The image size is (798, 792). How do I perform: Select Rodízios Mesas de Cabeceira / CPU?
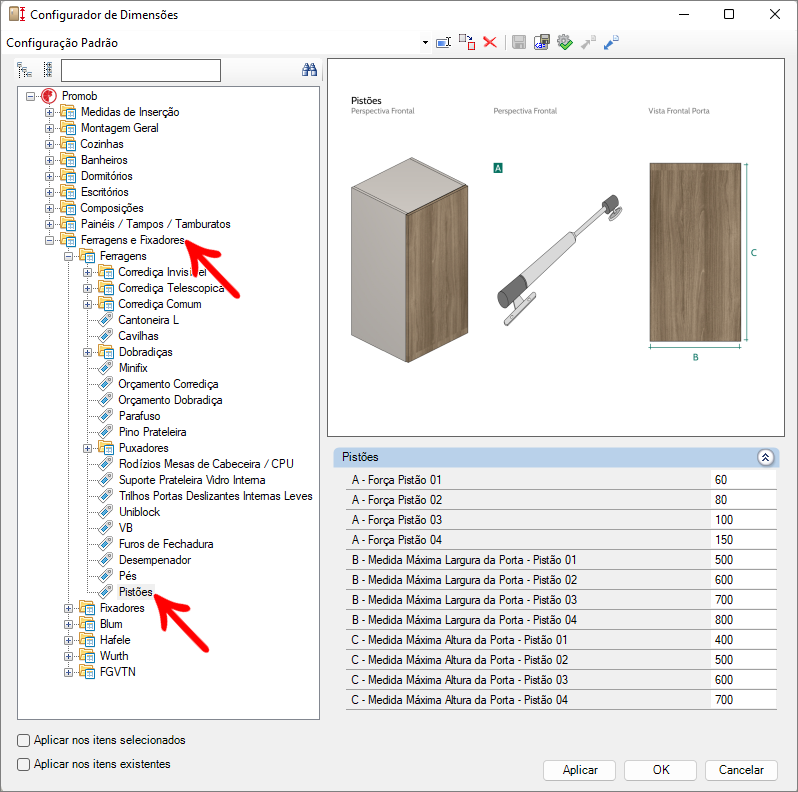(206, 464)
